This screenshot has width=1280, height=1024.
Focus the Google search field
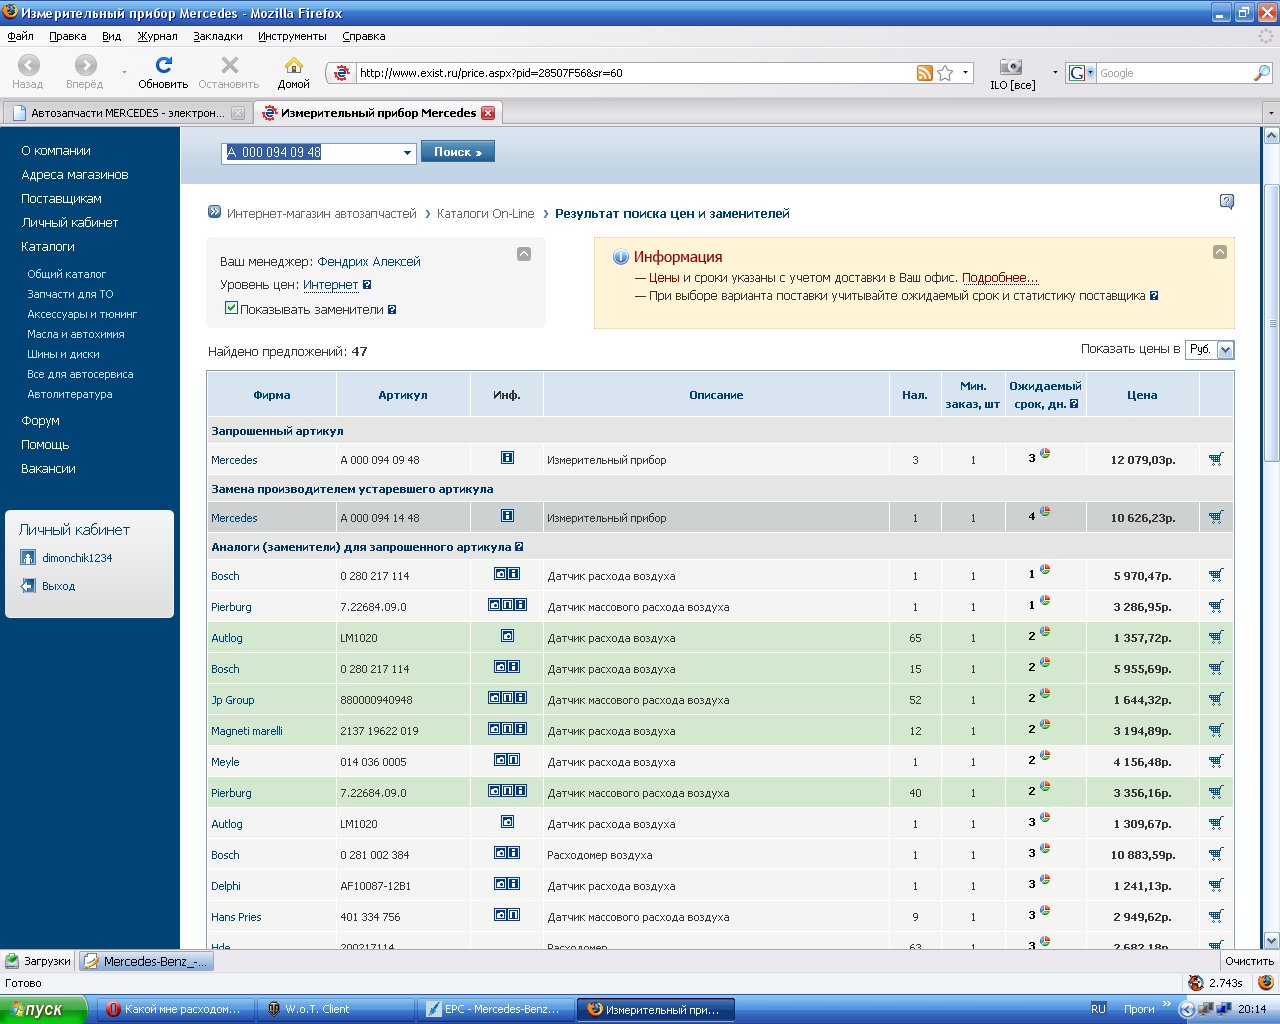[x=1175, y=73]
